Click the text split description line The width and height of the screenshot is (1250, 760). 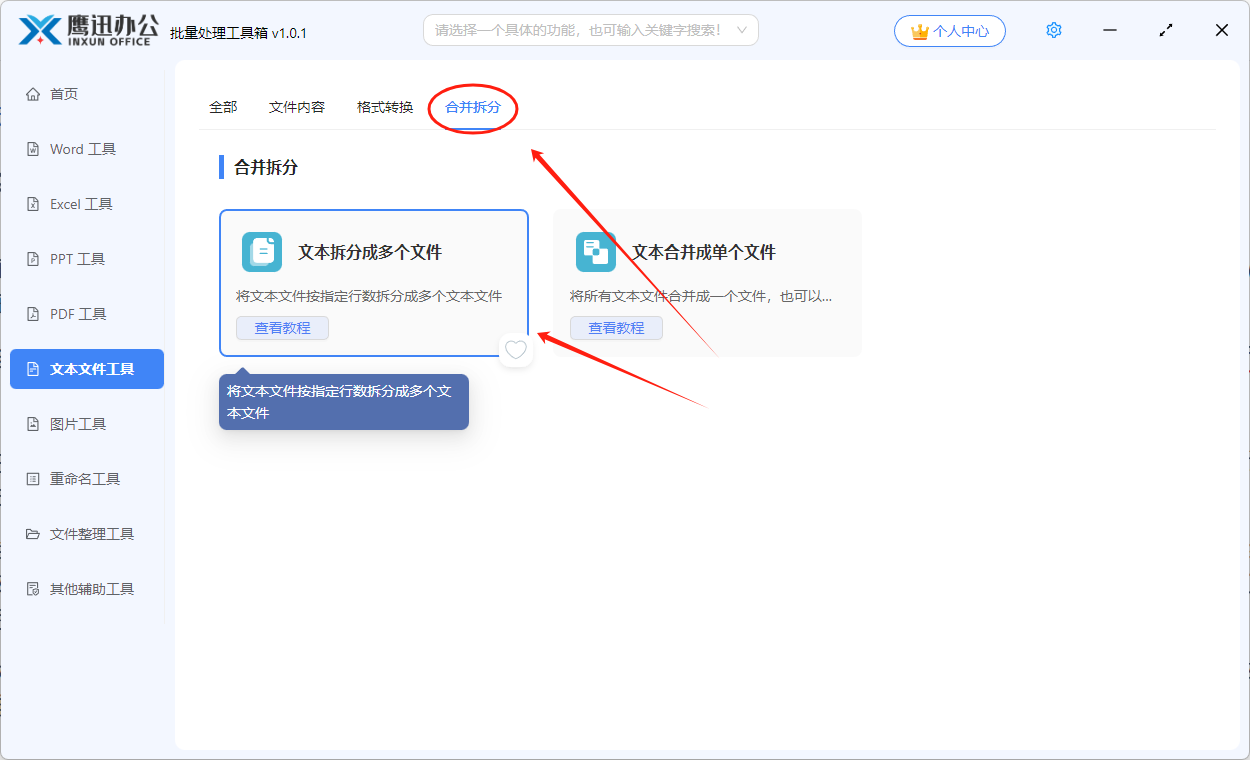pyautogui.click(x=369, y=297)
